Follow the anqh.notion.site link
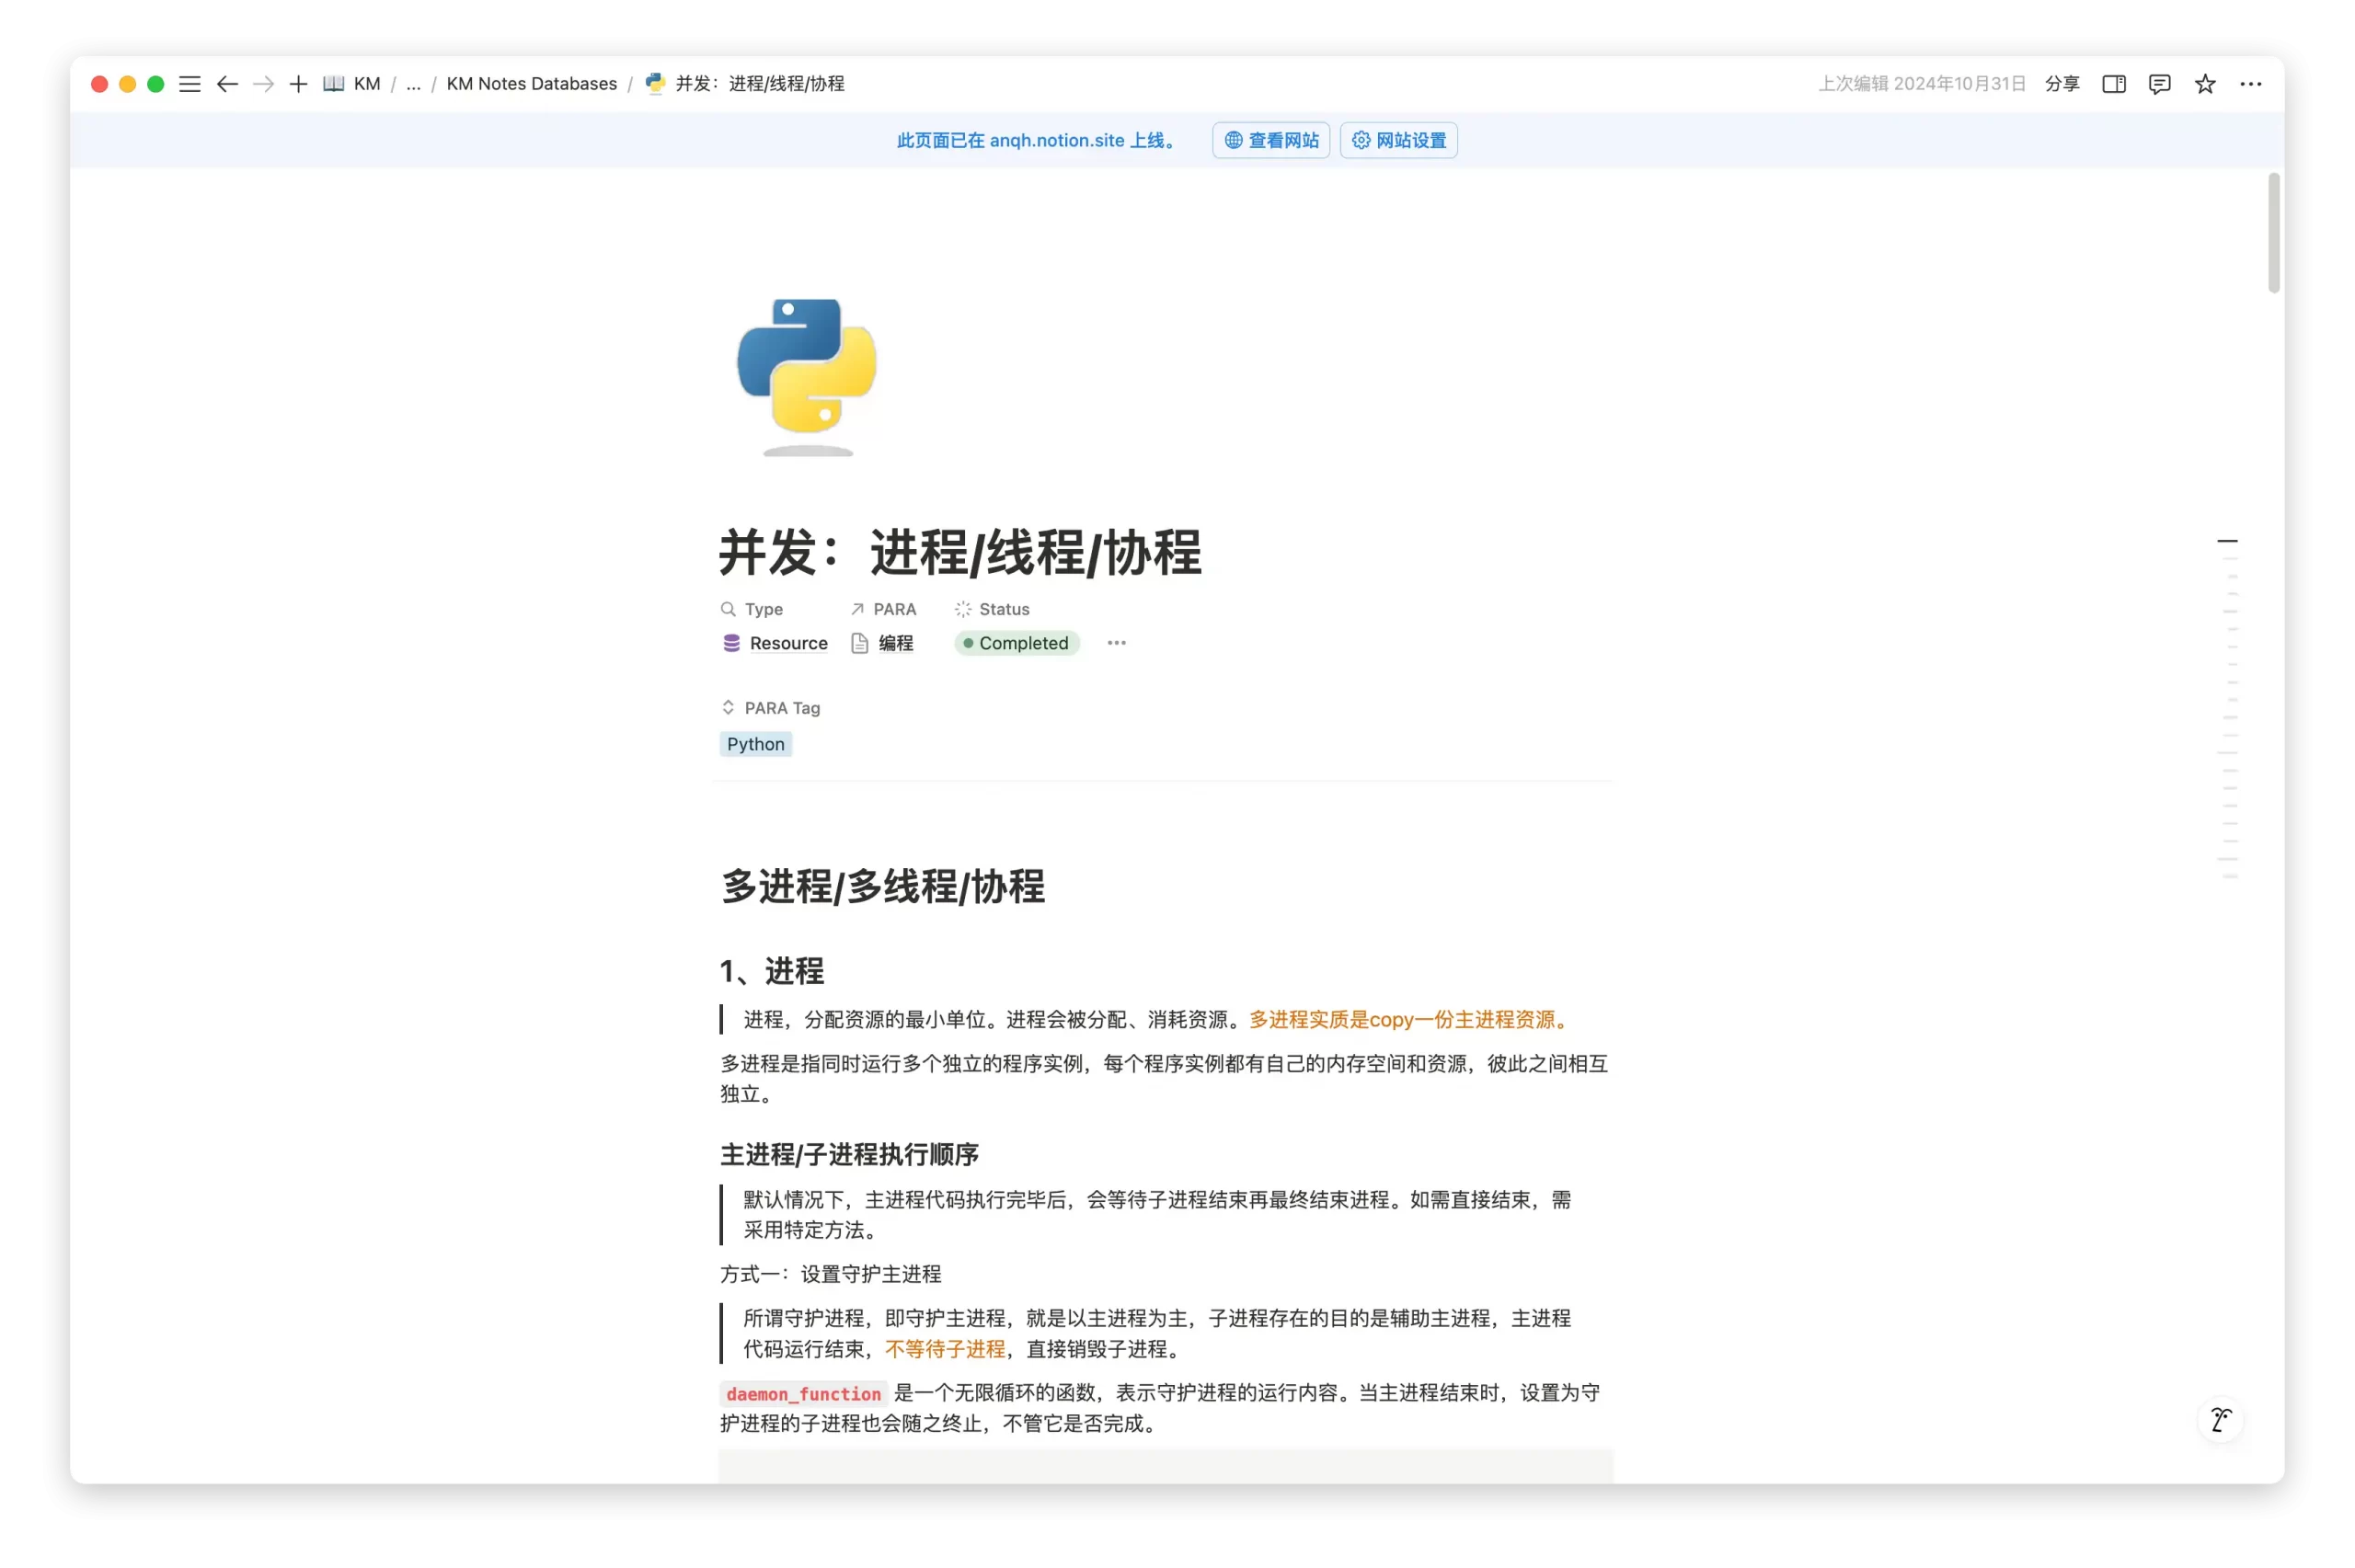Image resolution: width=2355 pixels, height=1568 pixels. pyautogui.click(x=1056, y=140)
